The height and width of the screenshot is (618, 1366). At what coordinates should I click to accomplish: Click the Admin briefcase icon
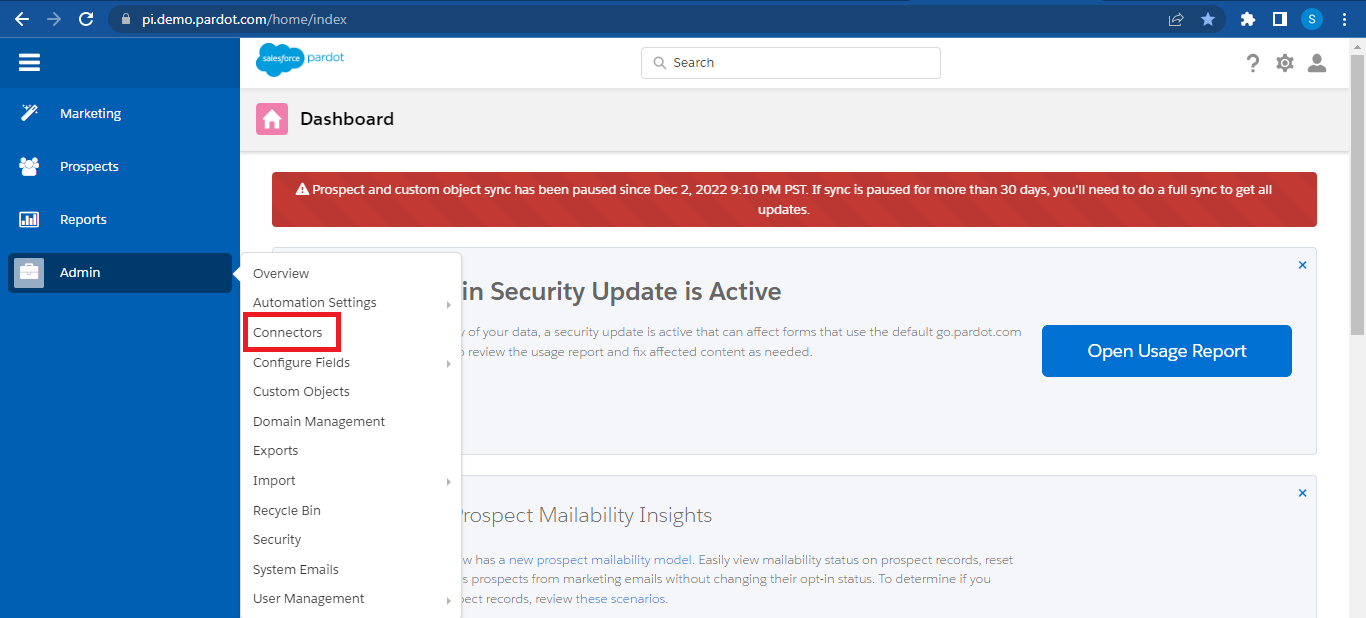coord(29,272)
